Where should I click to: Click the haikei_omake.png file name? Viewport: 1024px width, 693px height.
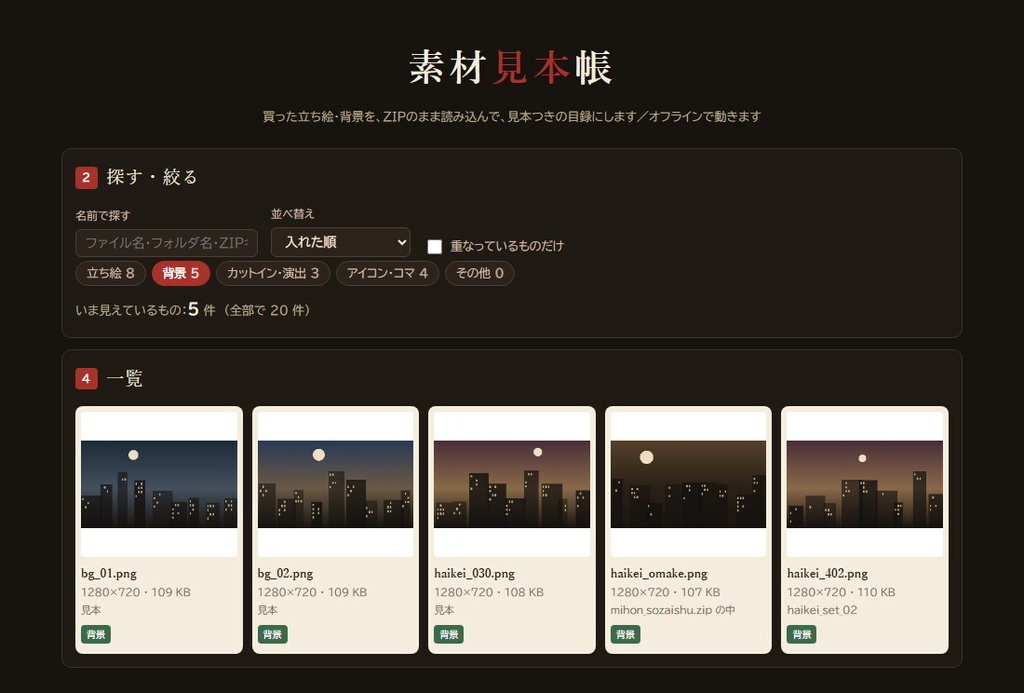click(x=659, y=573)
